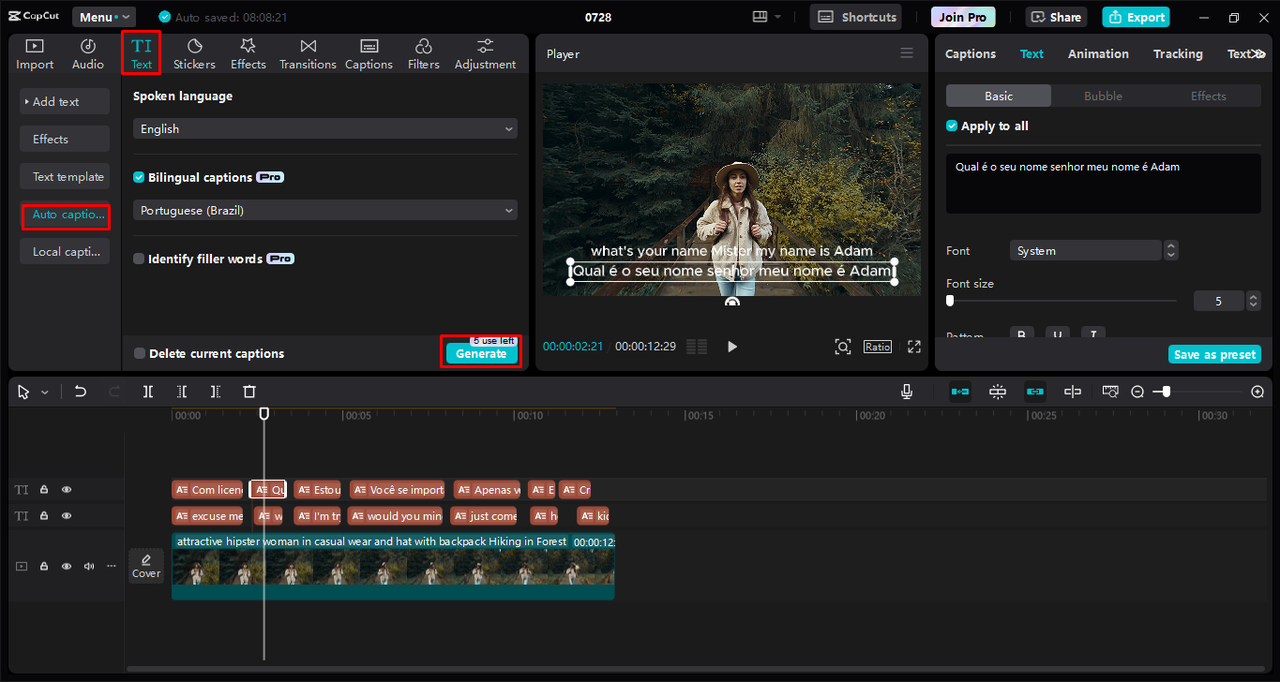1280x682 pixels.
Task: Open more options for video track
Action: click(x=111, y=566)
